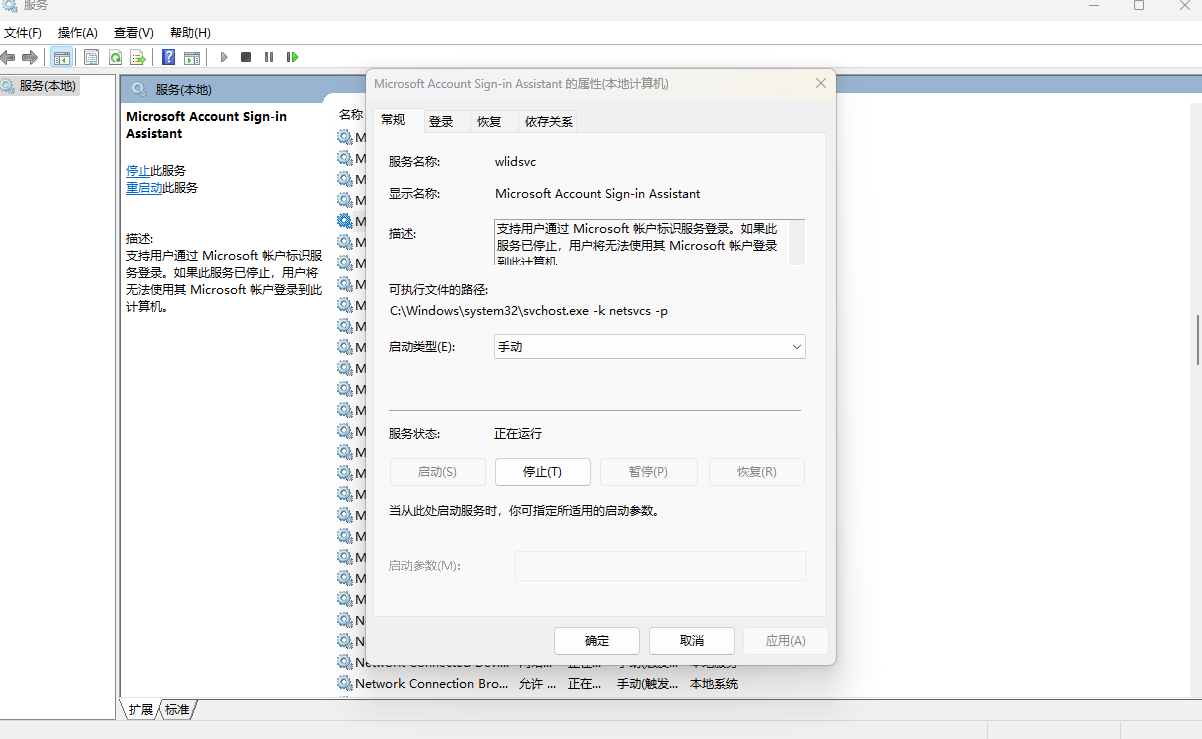Open the 查看(V) menu

134,33
